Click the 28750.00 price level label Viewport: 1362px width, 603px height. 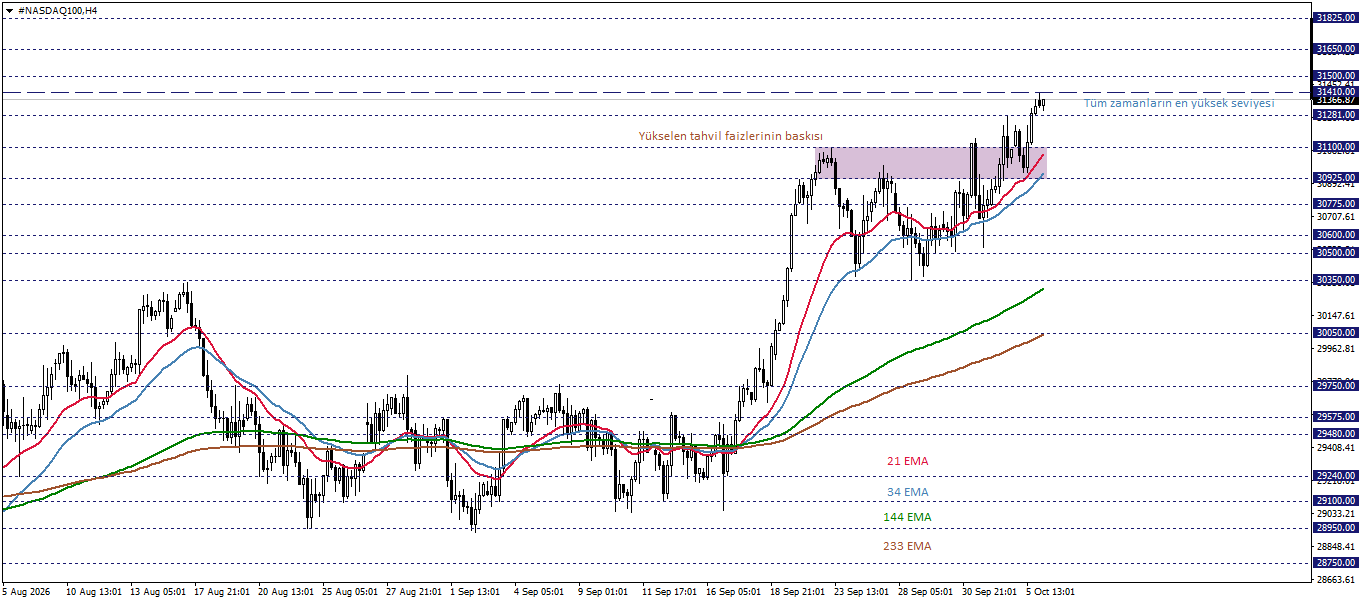click(x=1335, y=563)
